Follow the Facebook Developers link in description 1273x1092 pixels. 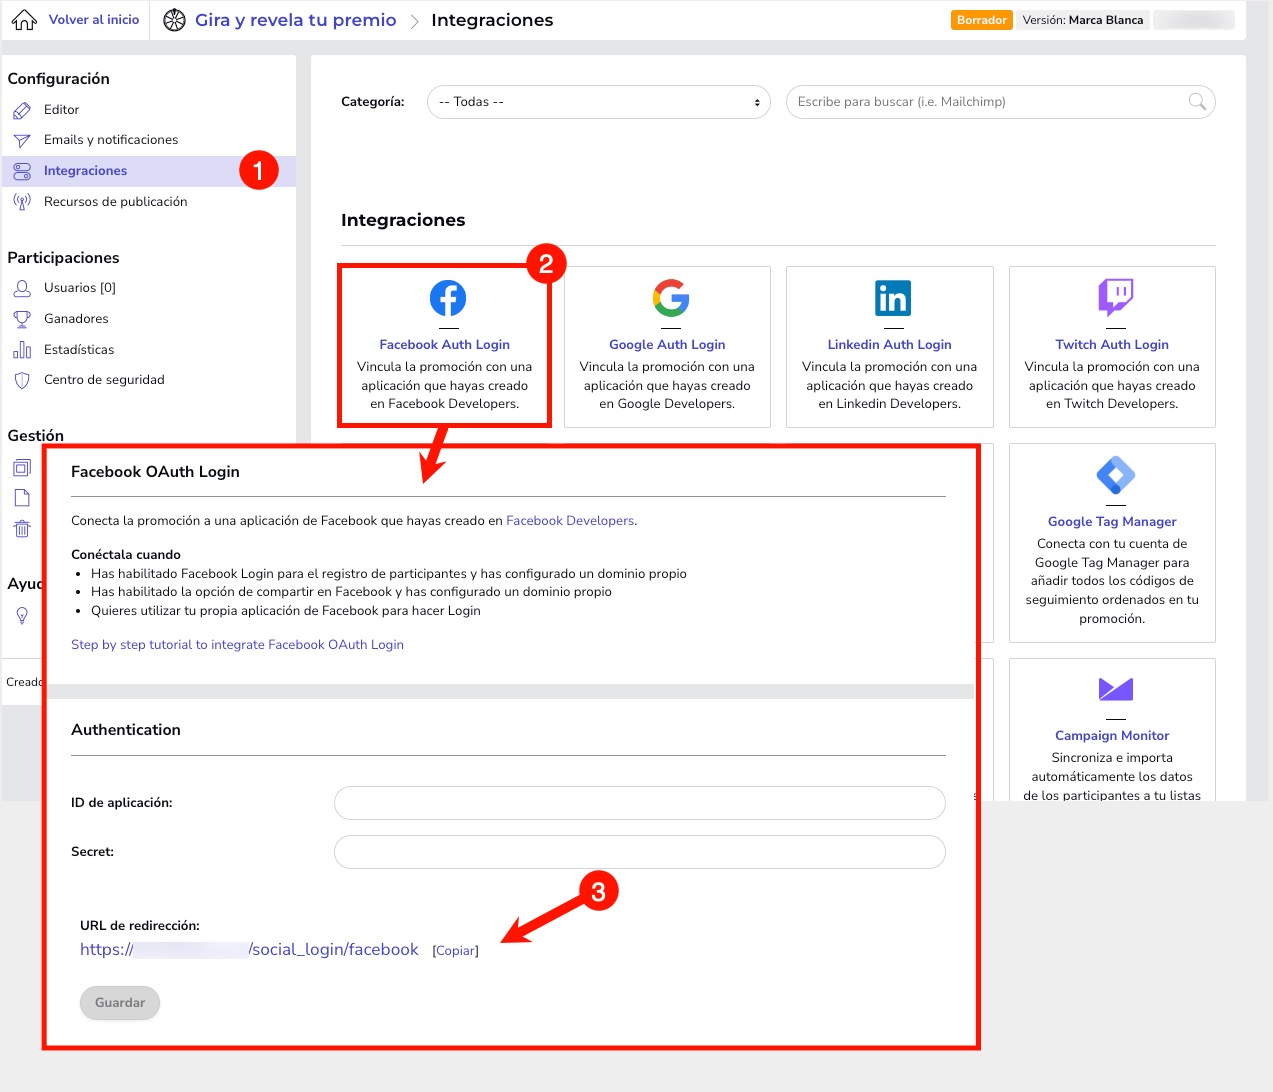570,521
